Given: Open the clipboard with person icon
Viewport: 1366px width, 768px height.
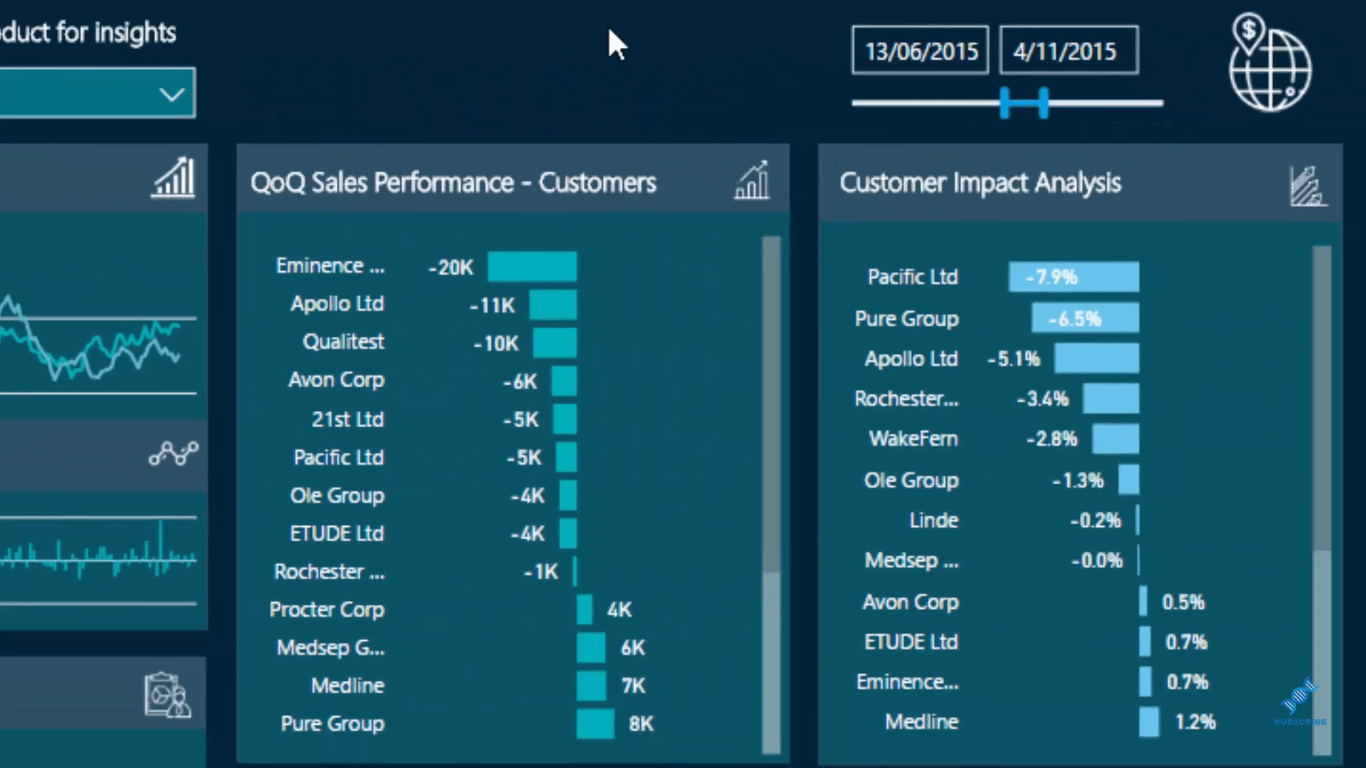Looking at the screenshot, I should [x=167, y=695].
